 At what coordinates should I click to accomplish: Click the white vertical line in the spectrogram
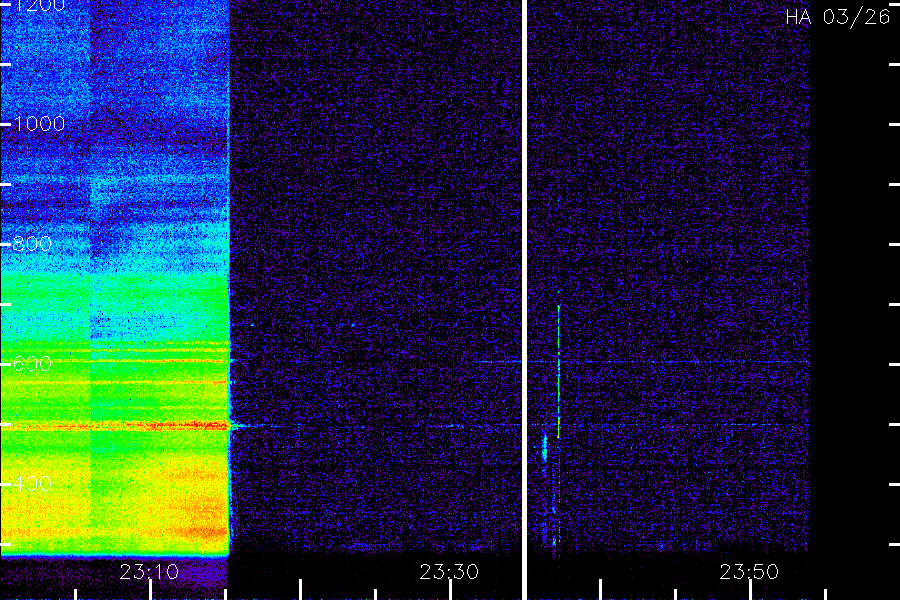(524, 300)
